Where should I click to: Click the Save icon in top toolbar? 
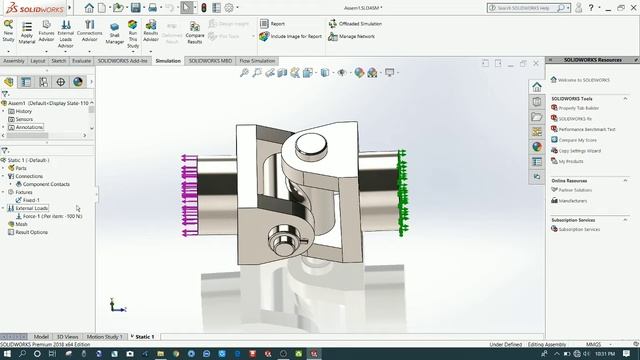[x=136, y=8]
